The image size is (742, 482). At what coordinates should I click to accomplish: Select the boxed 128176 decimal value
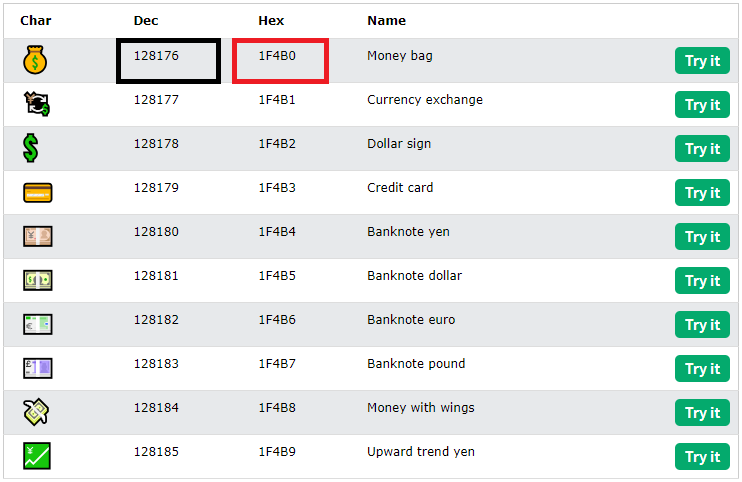click(156, 56)
